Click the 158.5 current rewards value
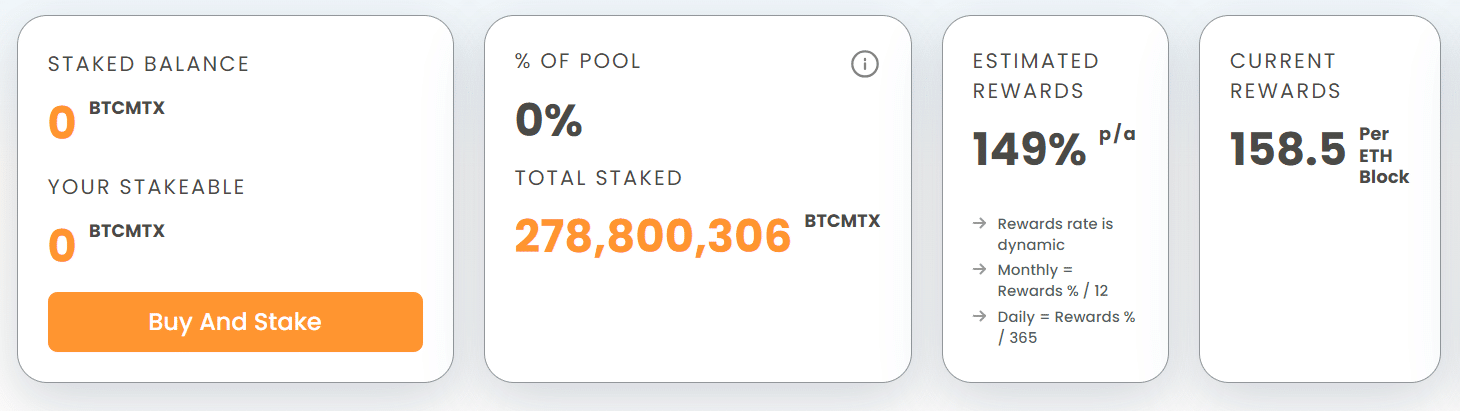The height and width of the screenshot is (411, 1460). pyautogui.click(x=1288, y=150)
